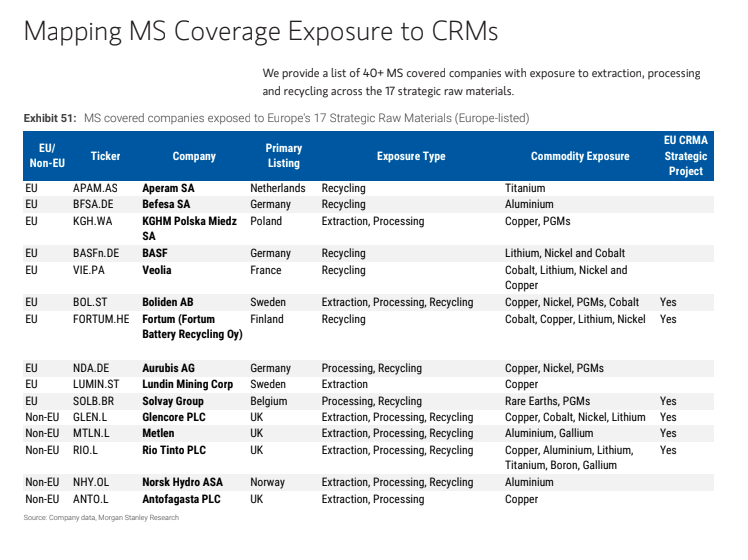This screenshot has height=560, width=748.
Task: Click 'Cobalt, Lithium, Nickel and Copper' cell
Action: pos(566,278)
